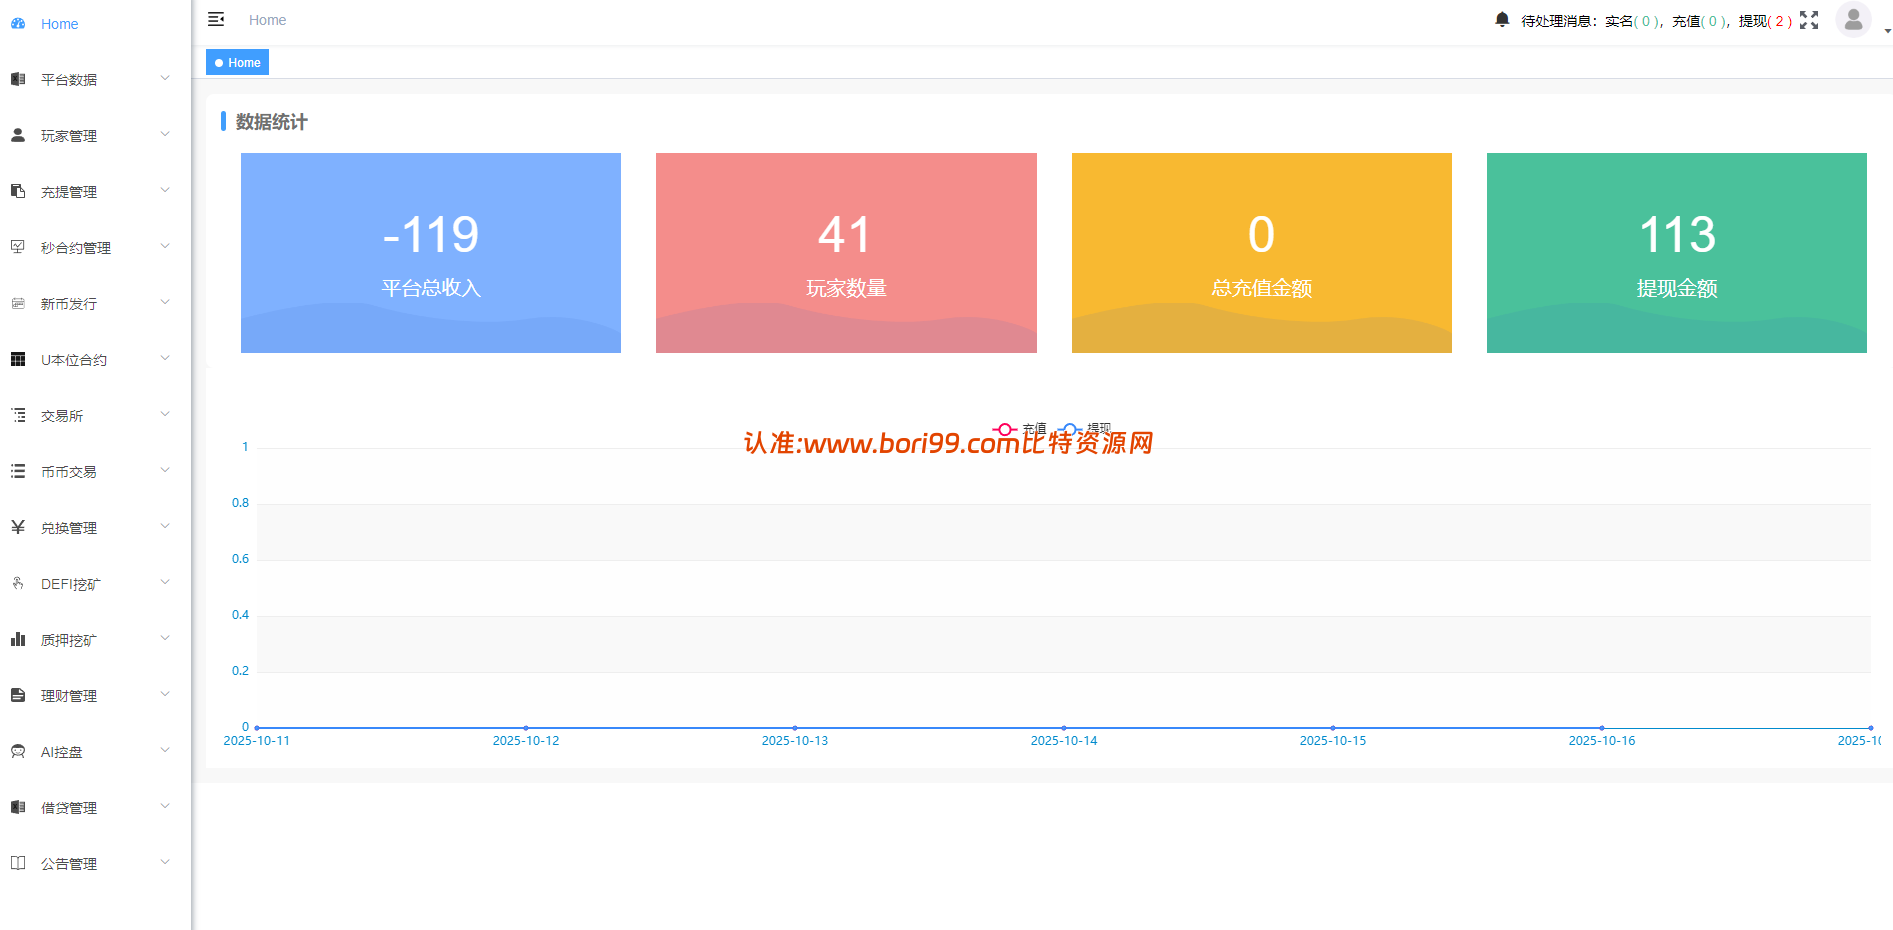Screen dimensions: 1893x930
Task: Click the 2025-10-16 chart data point
Action: click(1602, 728)
